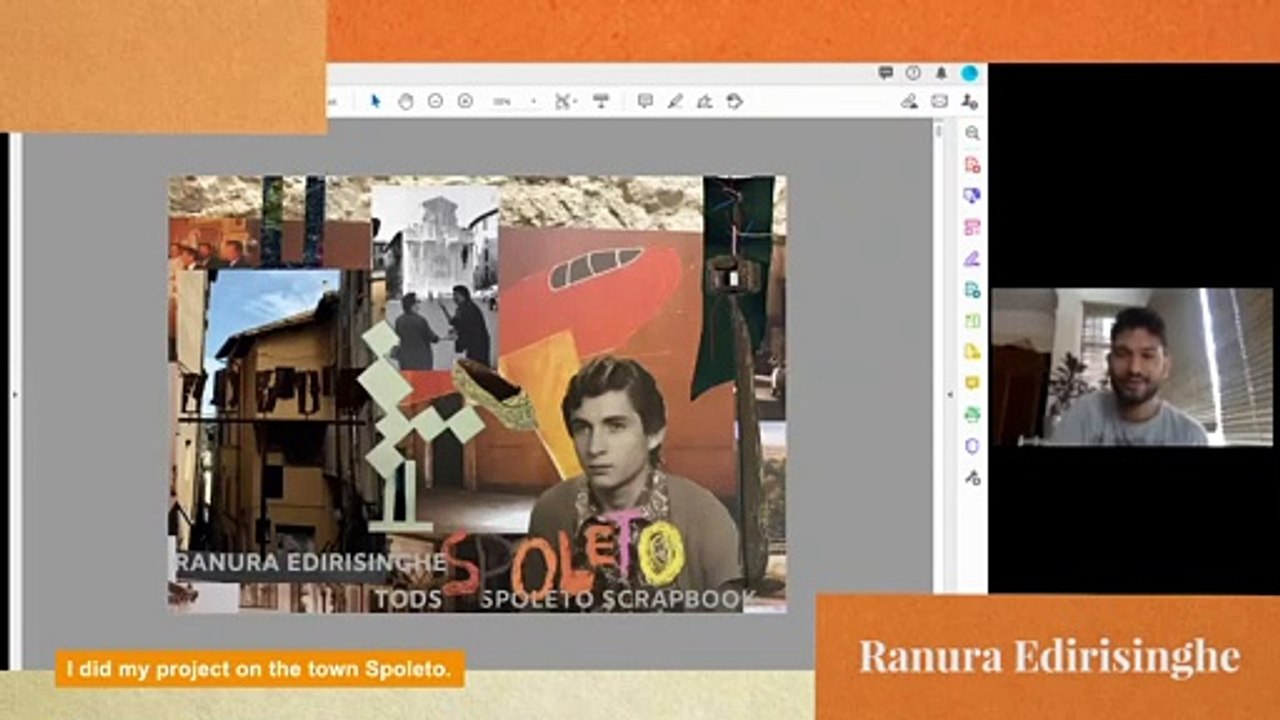The image size is (1280, 720).
Task: View notifications bell
Action: (x=941, y=73)
